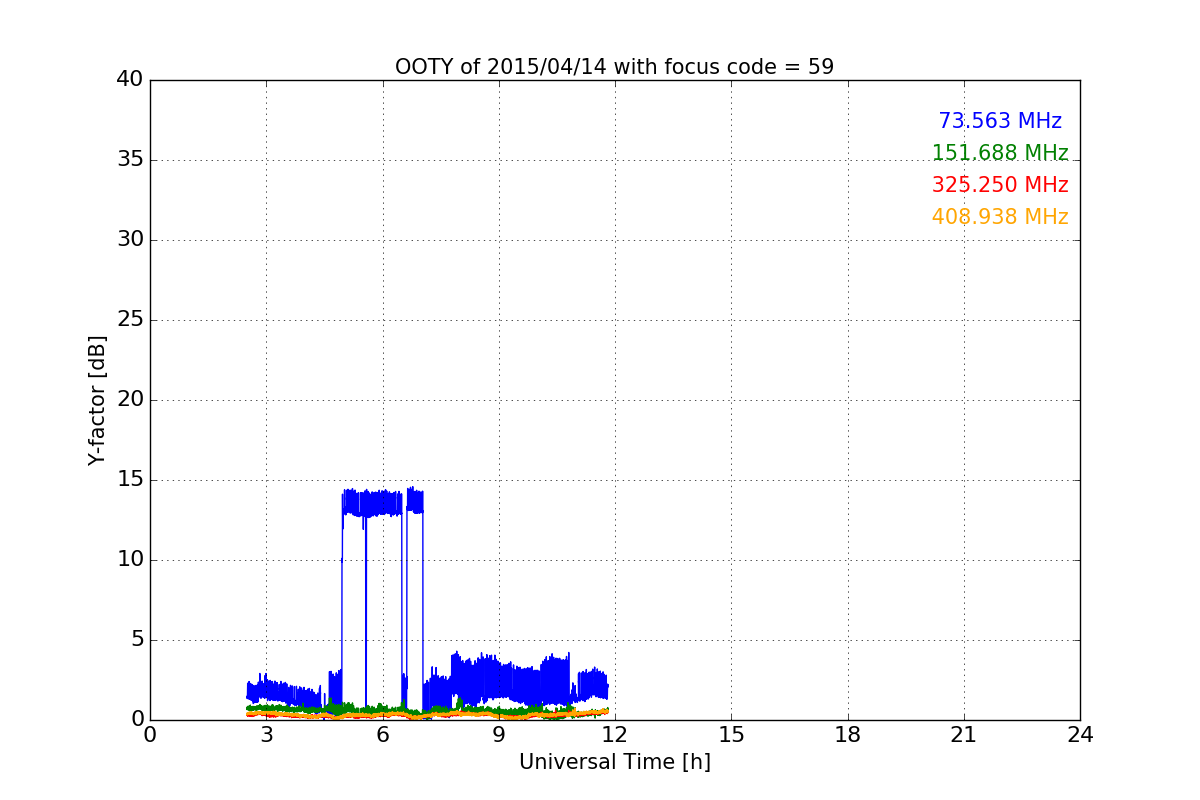Viewport: 1200px width, 800px height.
Task: Click the blue 14 dB plateau in the plot
Action: tap(382, 502)
